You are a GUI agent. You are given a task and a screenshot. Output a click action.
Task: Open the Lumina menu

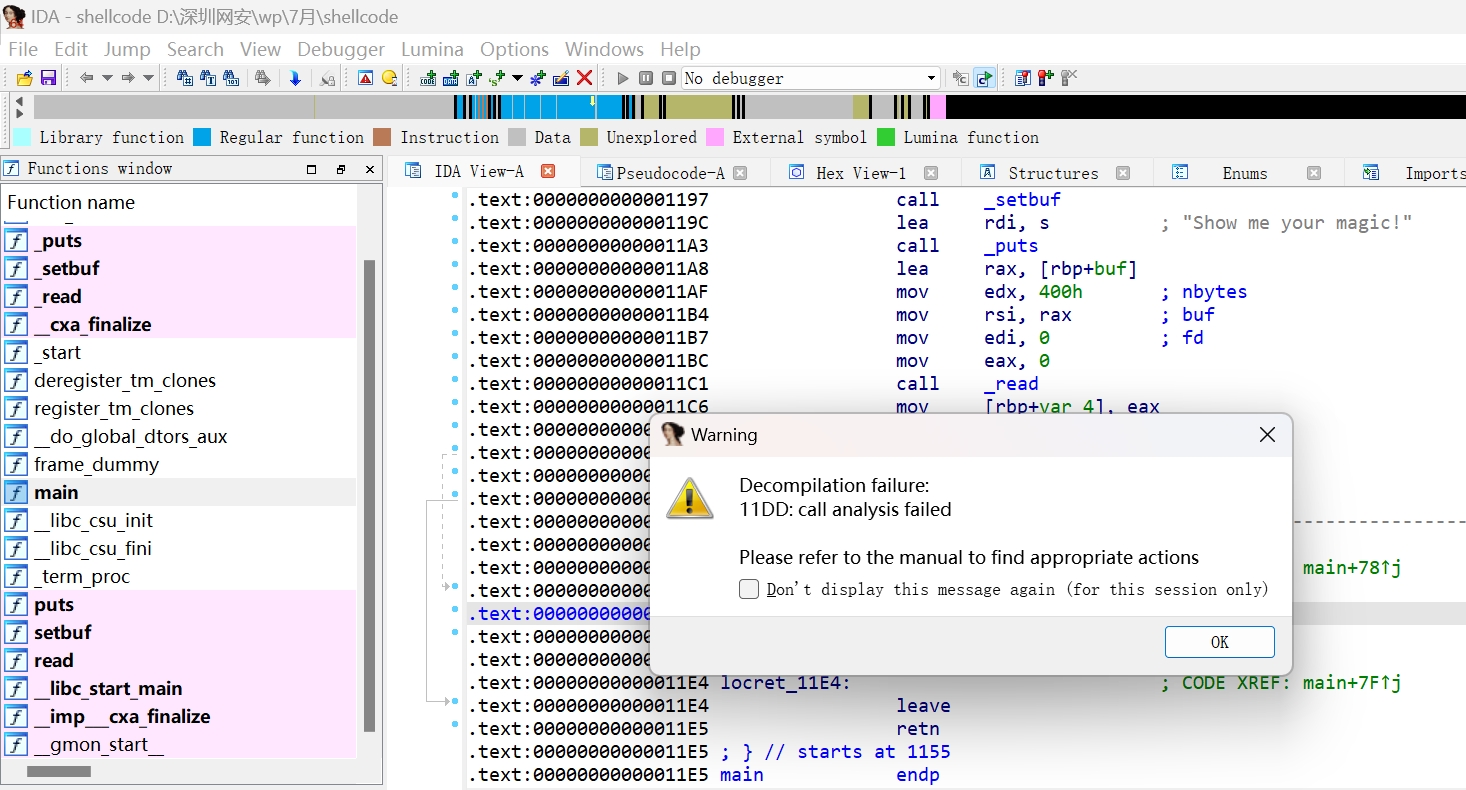[432, 49]
